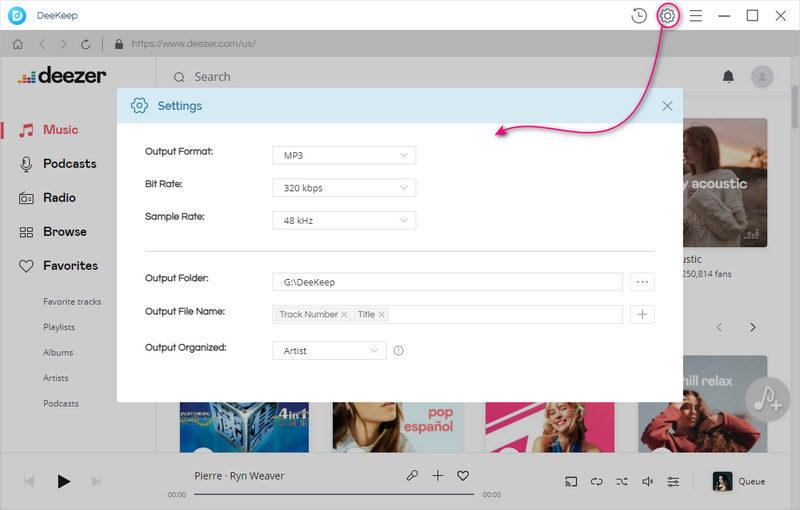Navigate forward with right arrow

(x=63, y=44)
